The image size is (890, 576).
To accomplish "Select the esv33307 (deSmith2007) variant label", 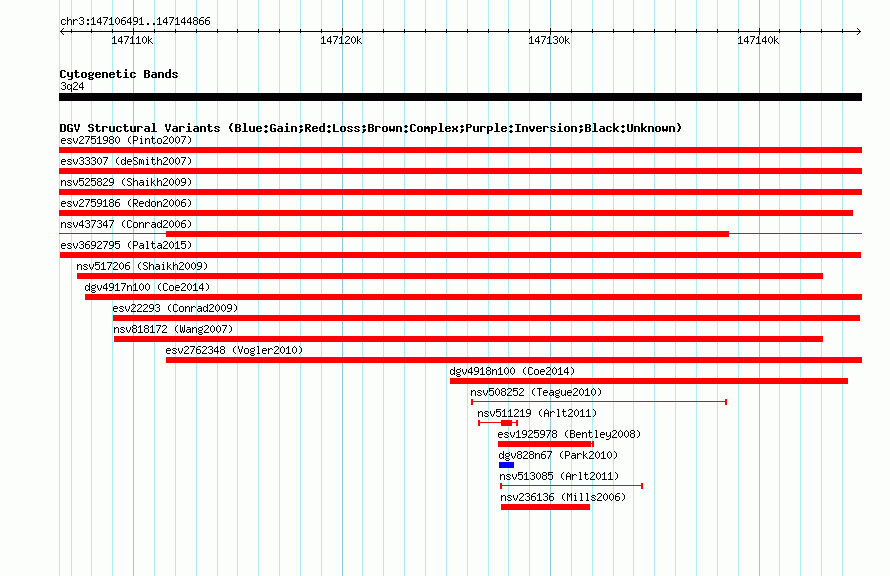I will pyautogui.click(x=126, y=161).
